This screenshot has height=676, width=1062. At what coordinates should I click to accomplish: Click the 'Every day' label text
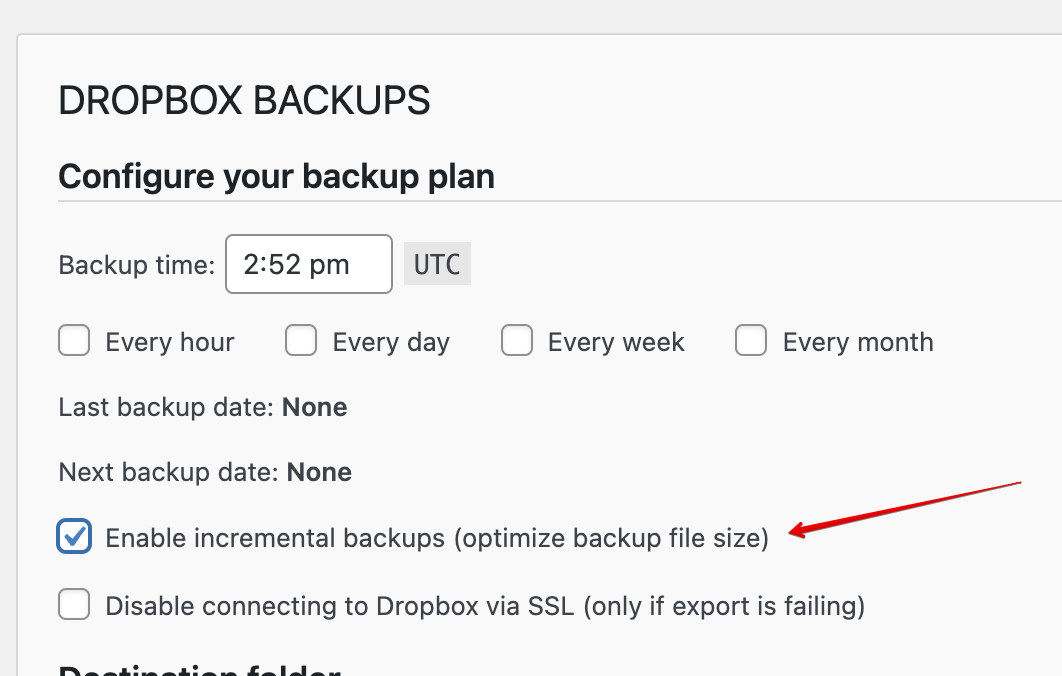pyautogui.click(x=391, y=342)
